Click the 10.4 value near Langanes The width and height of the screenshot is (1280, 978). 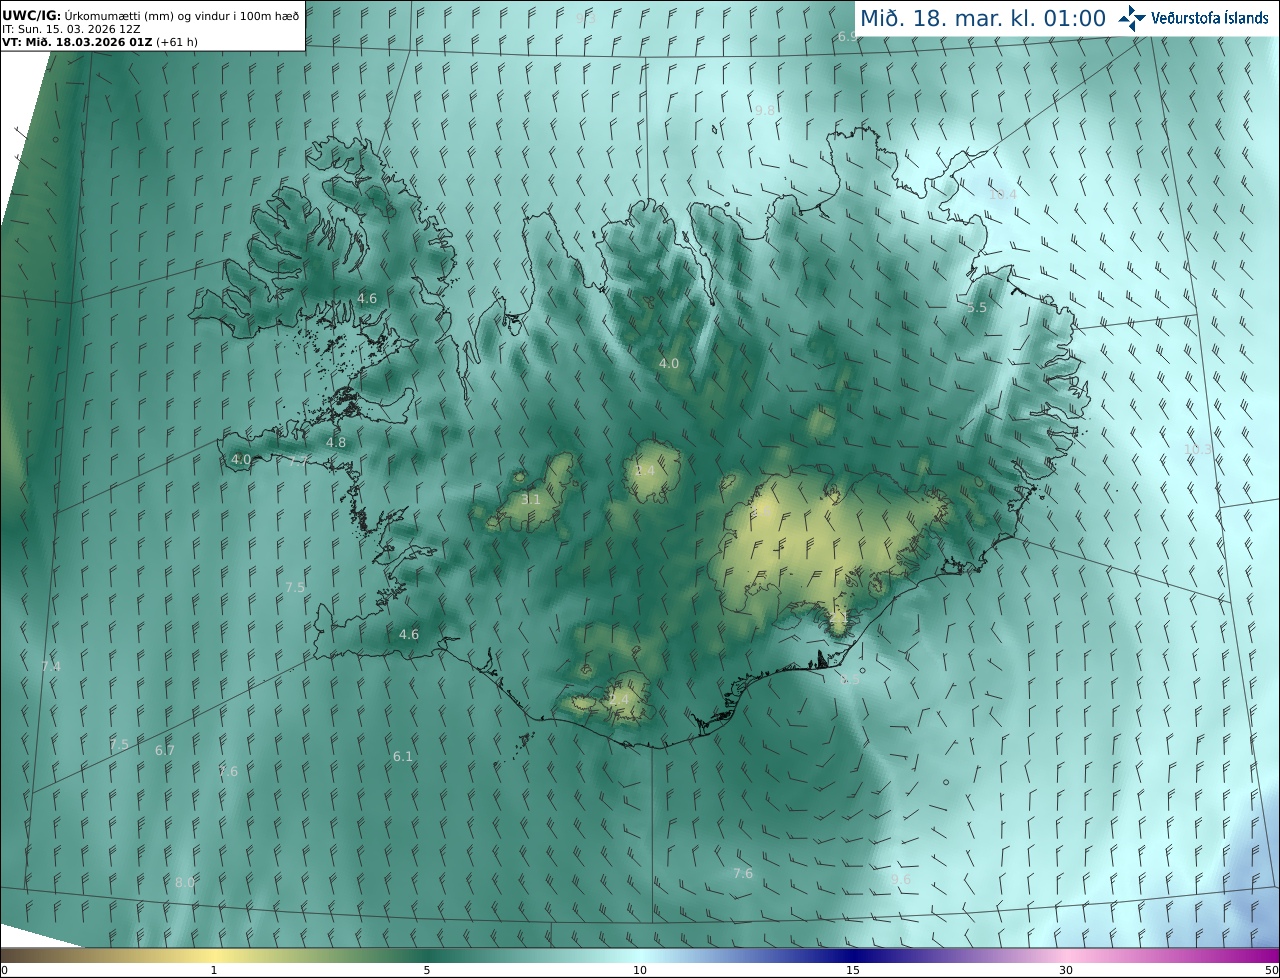(1002, 194)
